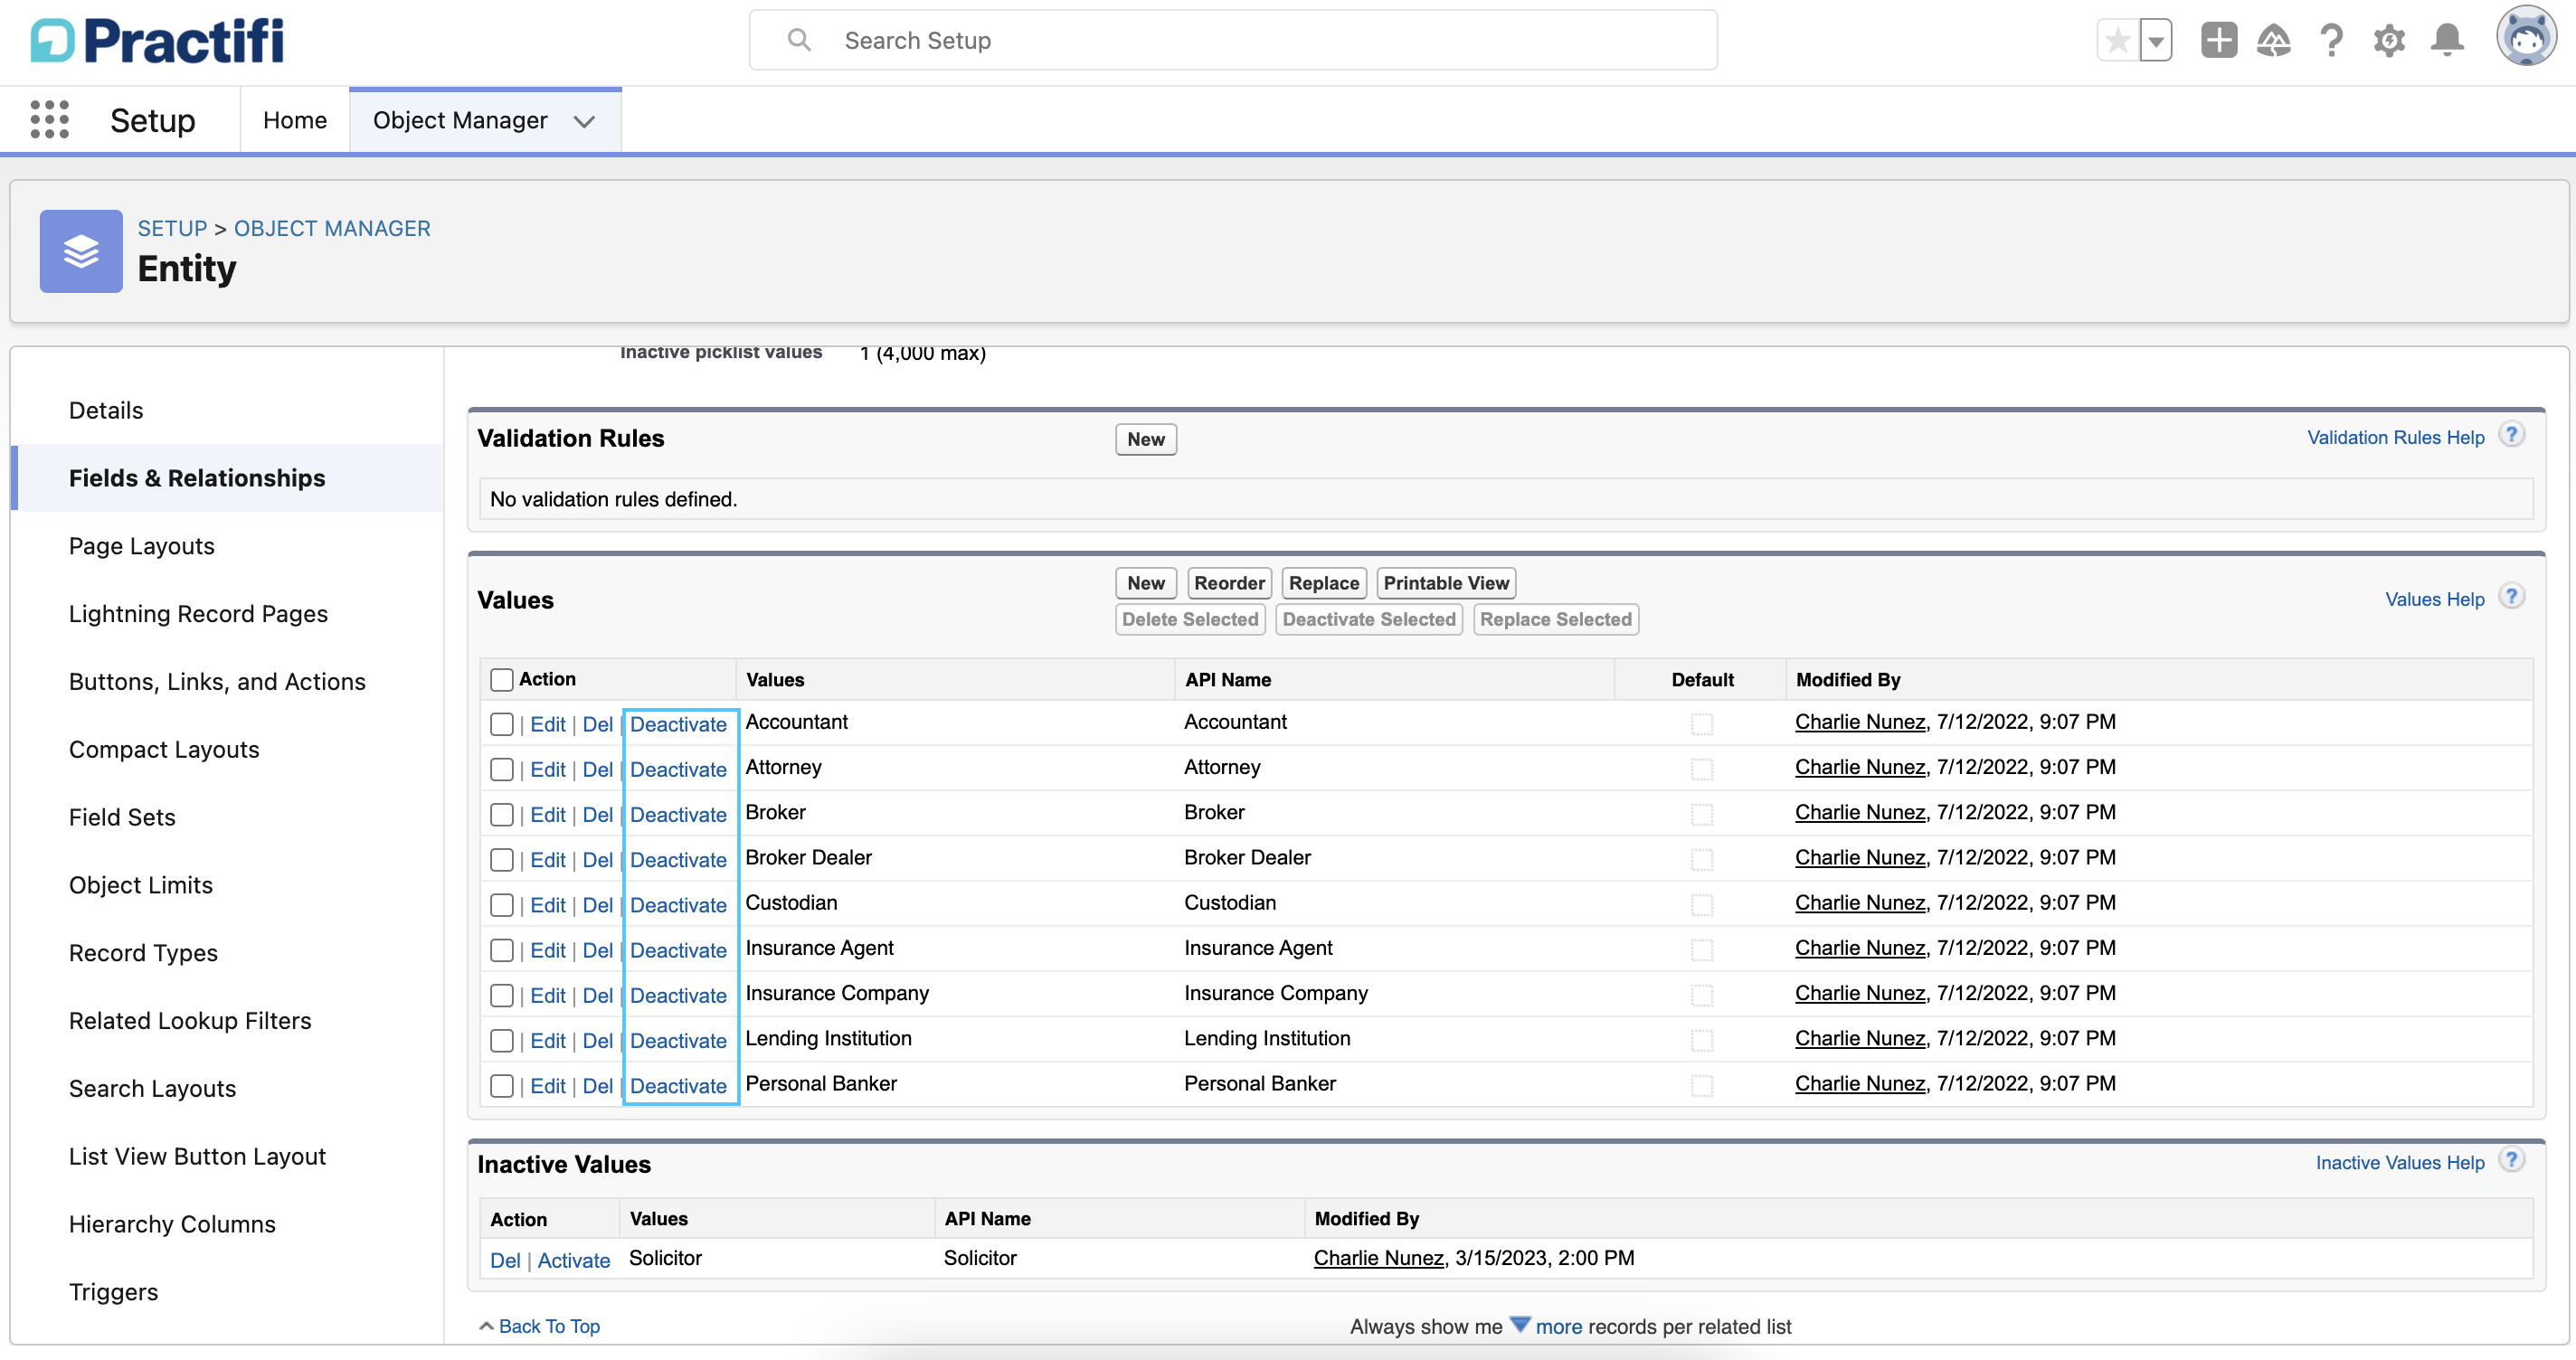Click the search magnifier icon

[798, 40]
